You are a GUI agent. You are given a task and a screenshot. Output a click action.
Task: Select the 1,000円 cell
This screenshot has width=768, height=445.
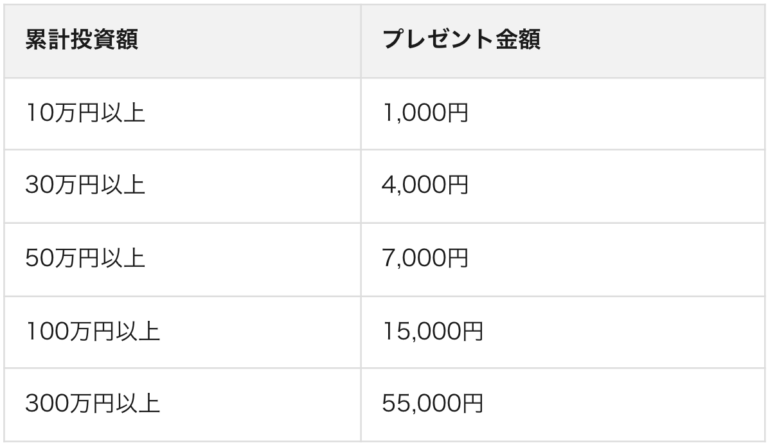pos(425,113)
